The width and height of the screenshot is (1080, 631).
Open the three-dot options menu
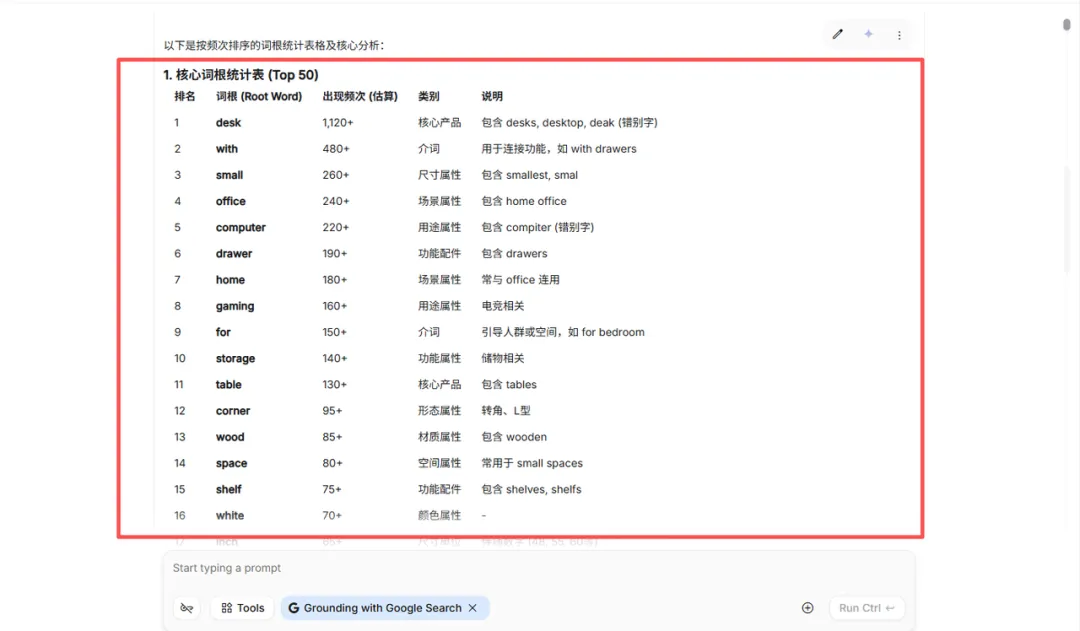[899, 34]
